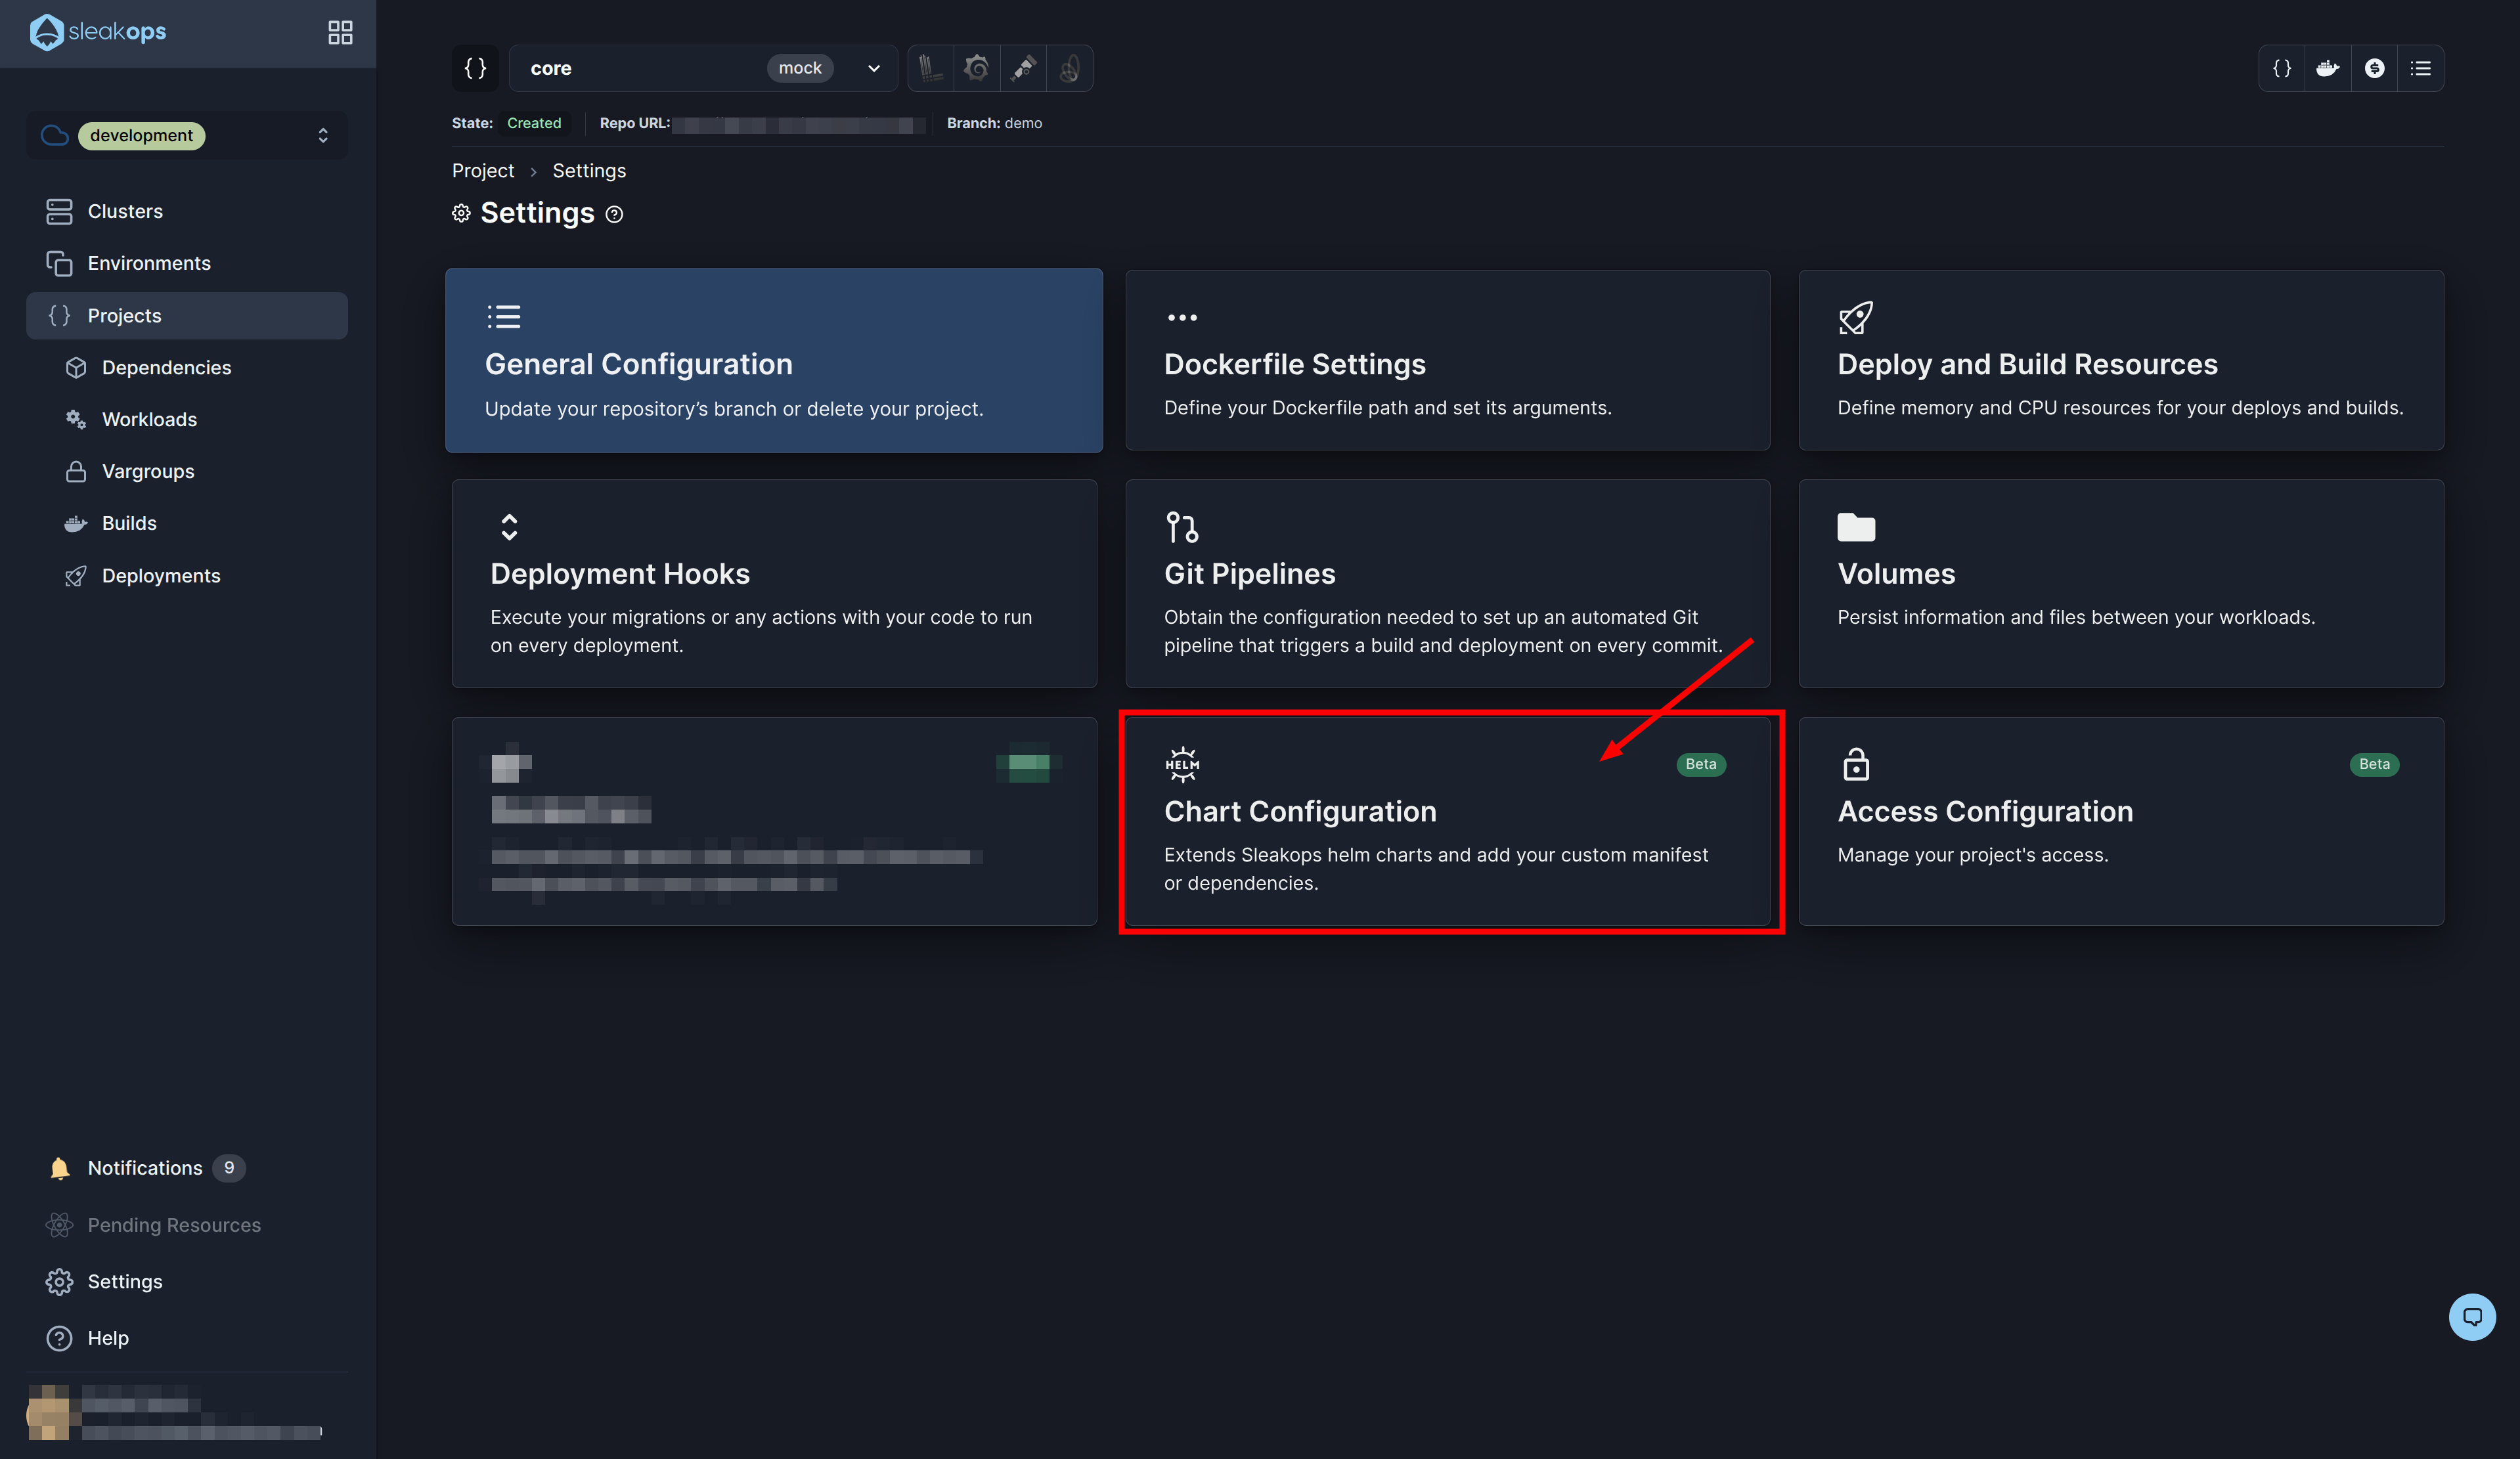The height and width of the screenshot is (1459, 2520).
Task: Click the up-down chevrons icon on Deployment Hooks
Action: pyautogui.click(x=509, y=527)
